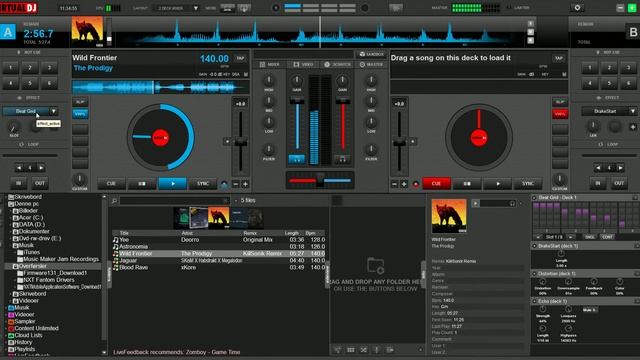This screenshot has height=360, width=640.
Task: Switch to the MIXER tab
Action: tap(270, 64)
